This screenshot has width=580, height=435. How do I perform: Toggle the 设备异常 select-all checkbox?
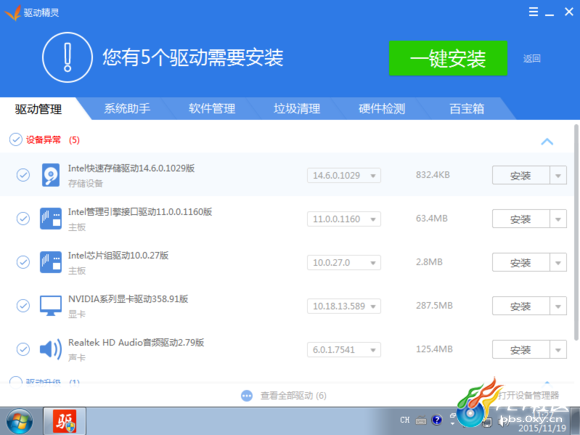click(16, 139)
